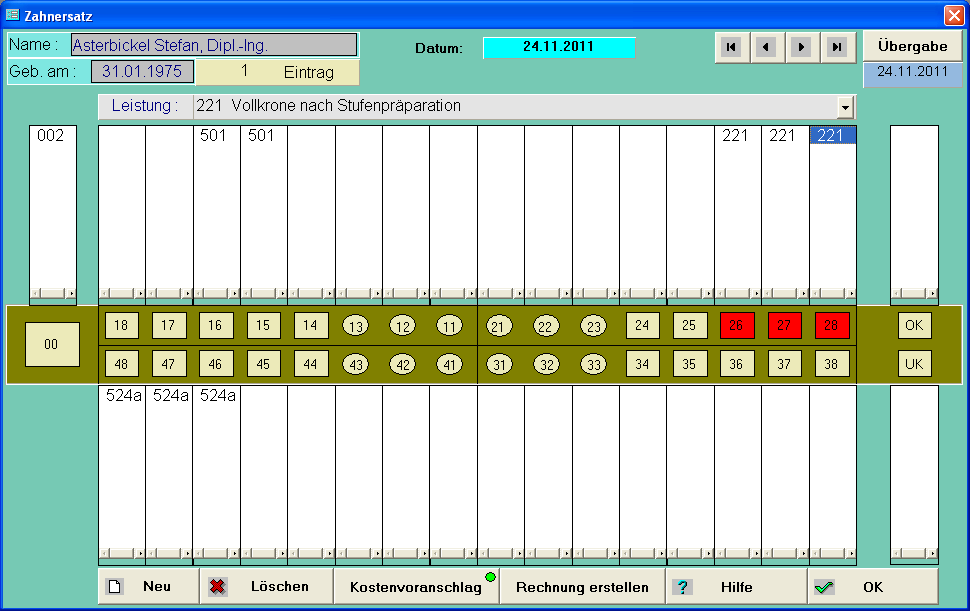The width and height of the screenshot is (970, 611).
Task: Confirm with the green checkmark OK button
Action: tap(872, 587)
